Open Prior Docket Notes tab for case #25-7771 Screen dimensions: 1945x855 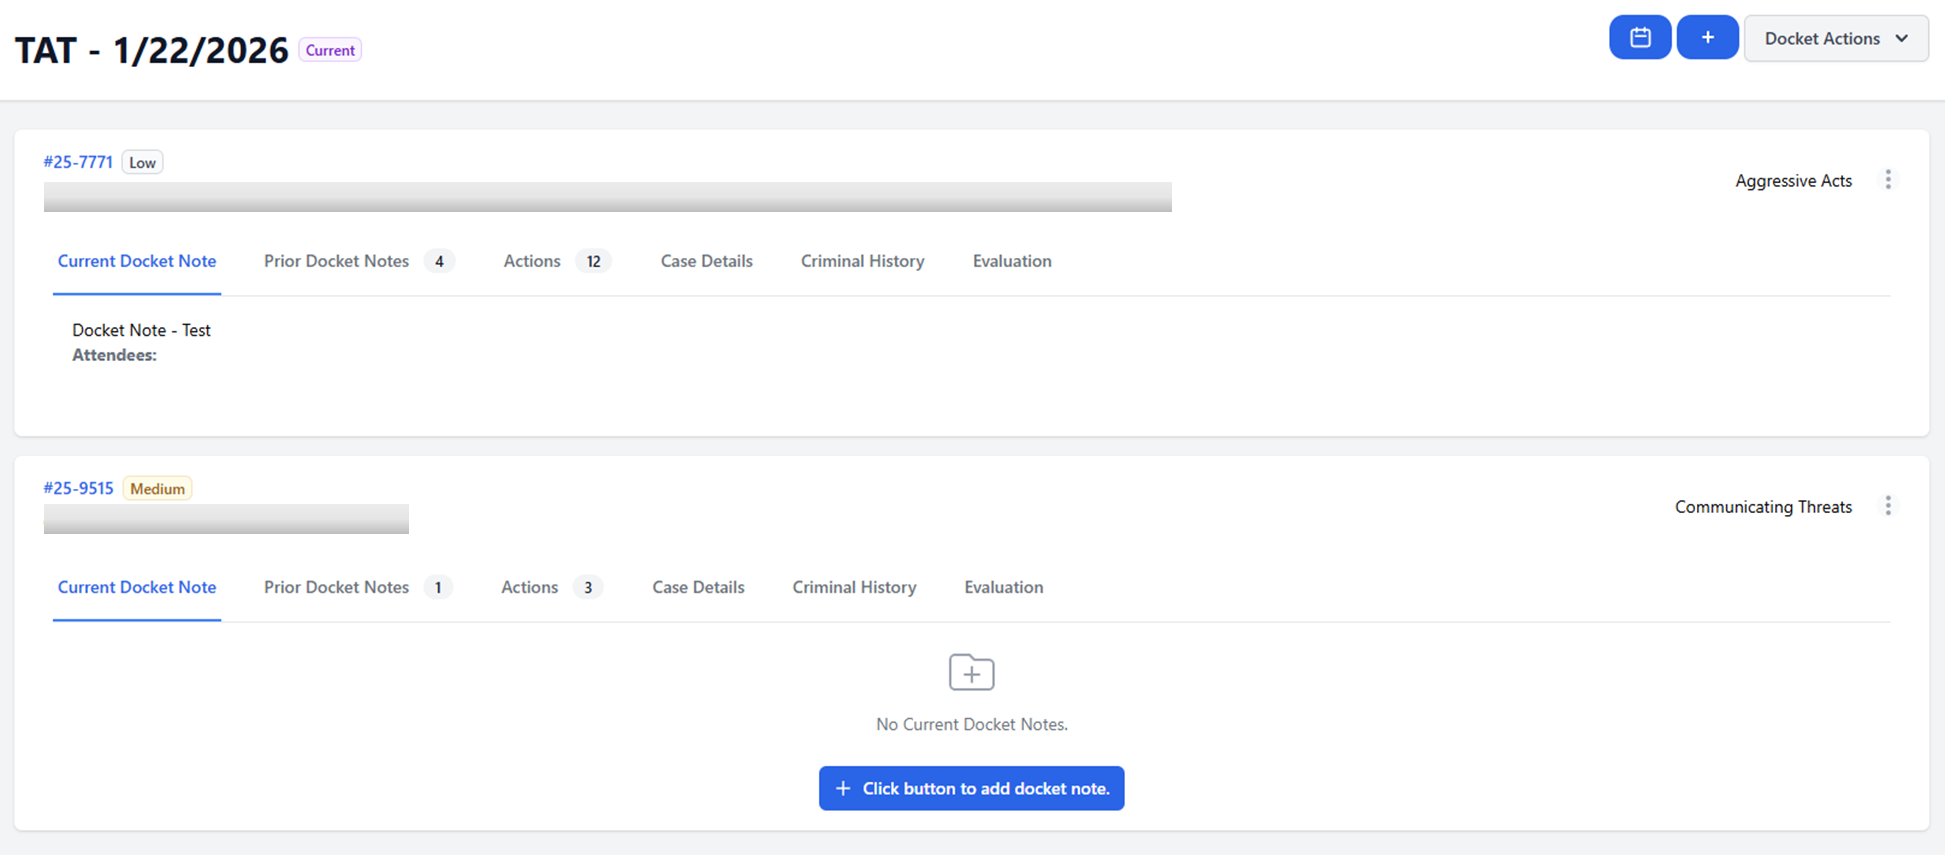[x=337, y=261]
